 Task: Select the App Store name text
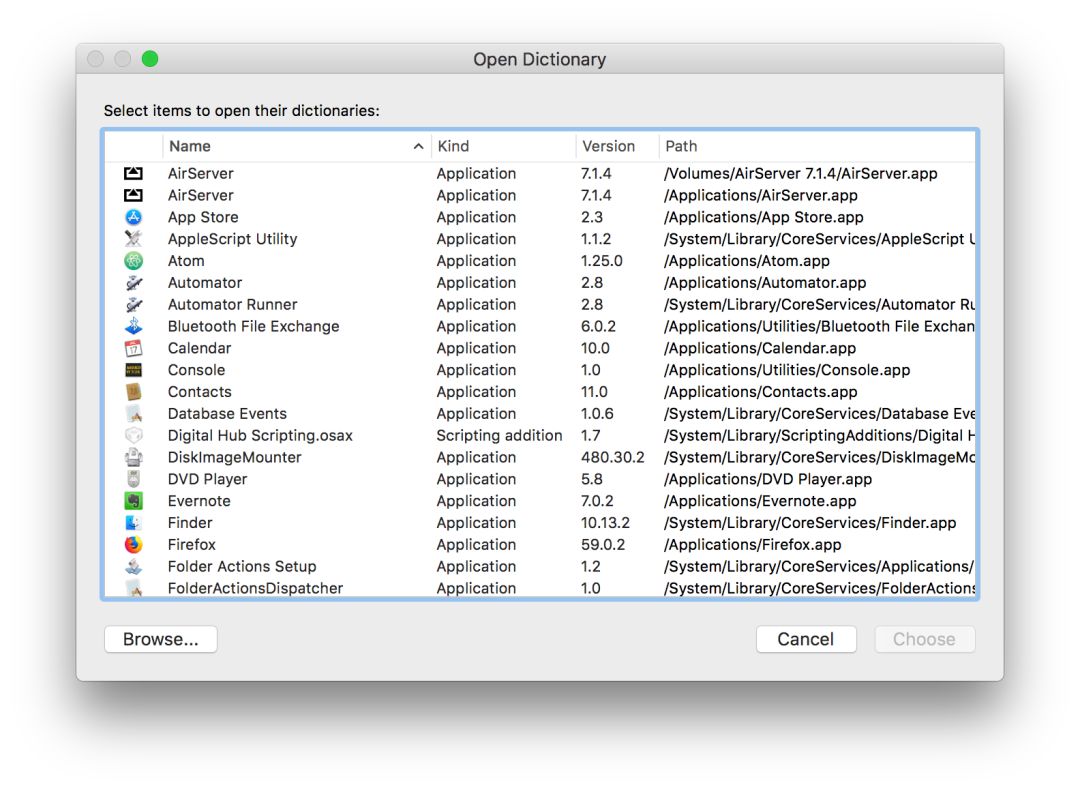click(203, 217)
